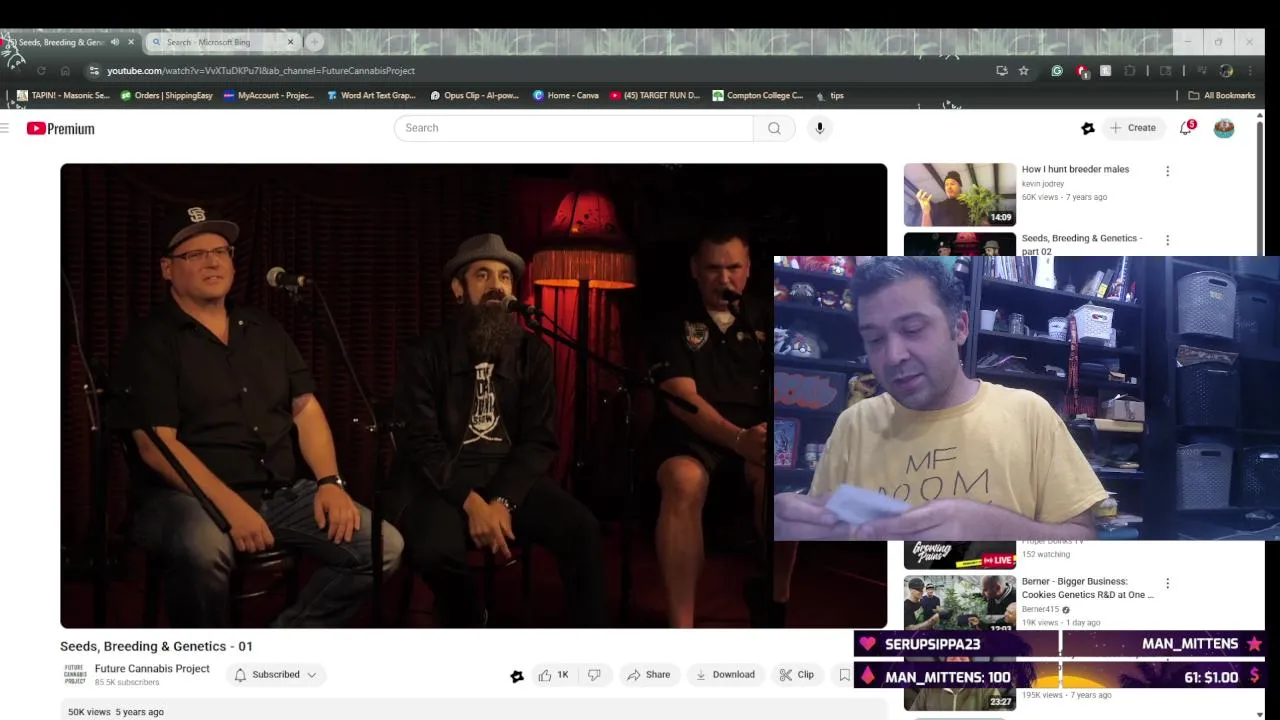Viewport: 1280px width, 720px height.
Task: Open the account avatar menu
Action: pos(1224,128)
